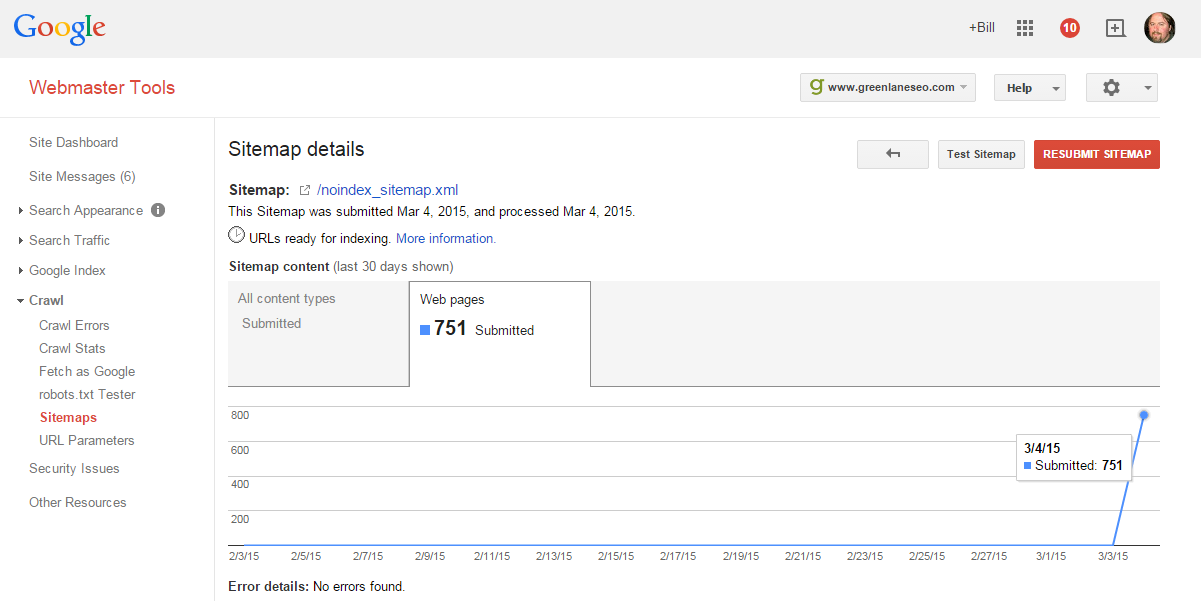Click external link icon beside sitemap name
This screenshot has width=1201, height=605.
(x=305, y=190)
